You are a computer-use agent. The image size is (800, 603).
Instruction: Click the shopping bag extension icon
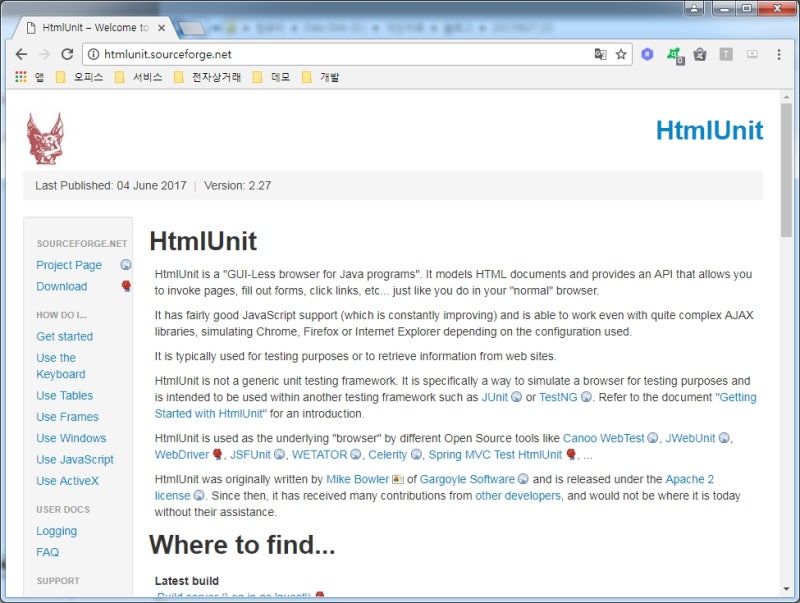click(700, 54)
